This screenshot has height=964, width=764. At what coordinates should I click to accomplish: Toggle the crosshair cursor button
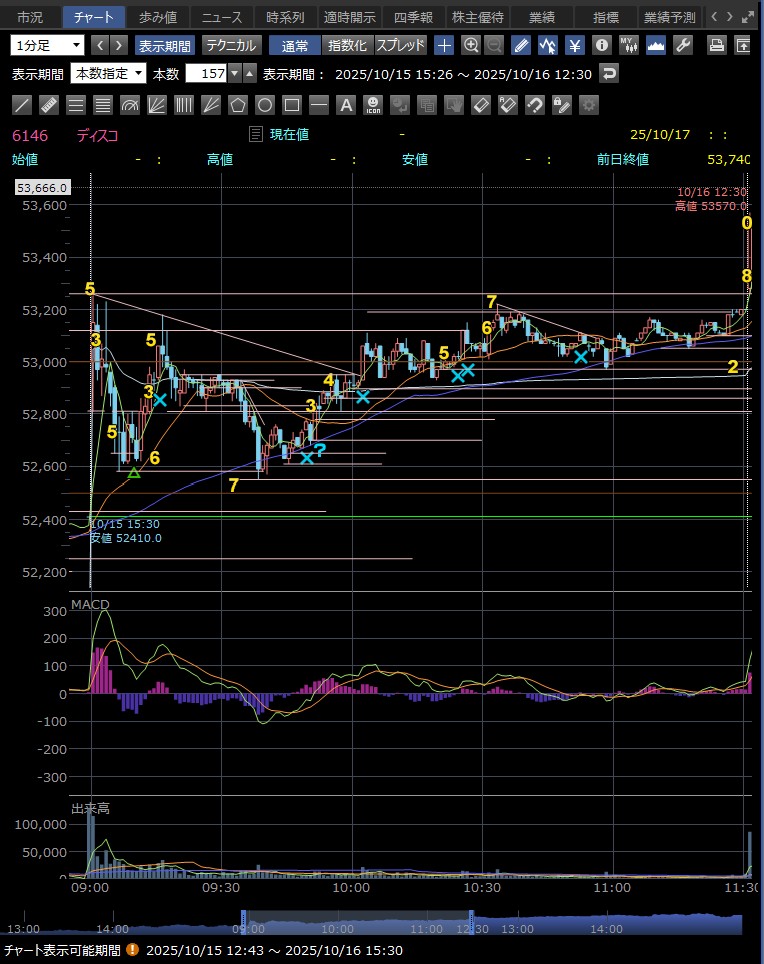point(444,45)
